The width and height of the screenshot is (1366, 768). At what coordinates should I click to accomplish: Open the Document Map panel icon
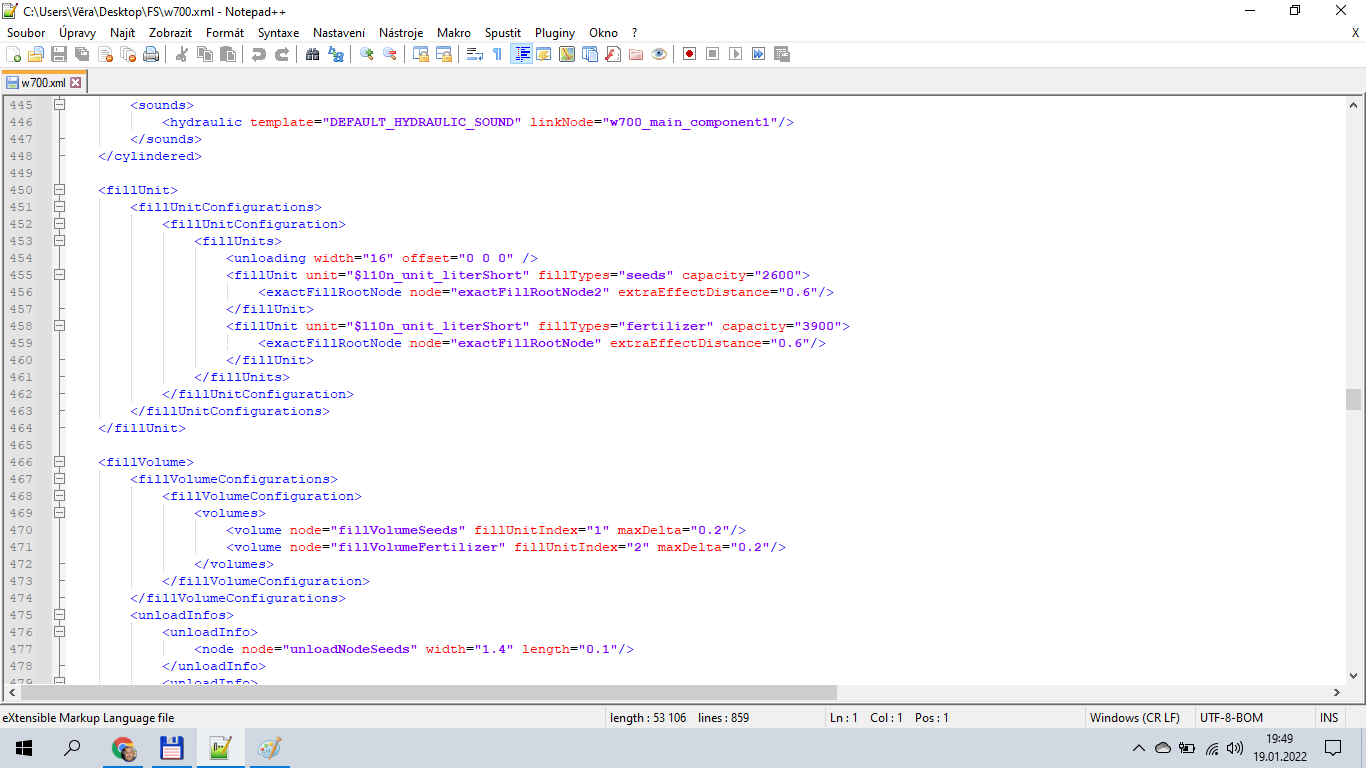pyautogui.click(x=567, y=54)
